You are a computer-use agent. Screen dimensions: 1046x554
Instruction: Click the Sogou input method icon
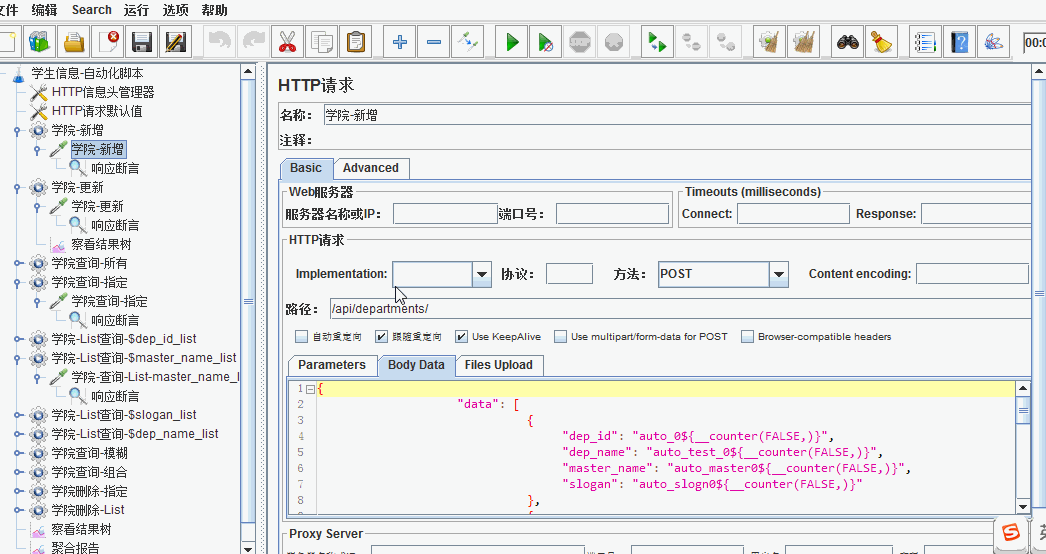1011,533
